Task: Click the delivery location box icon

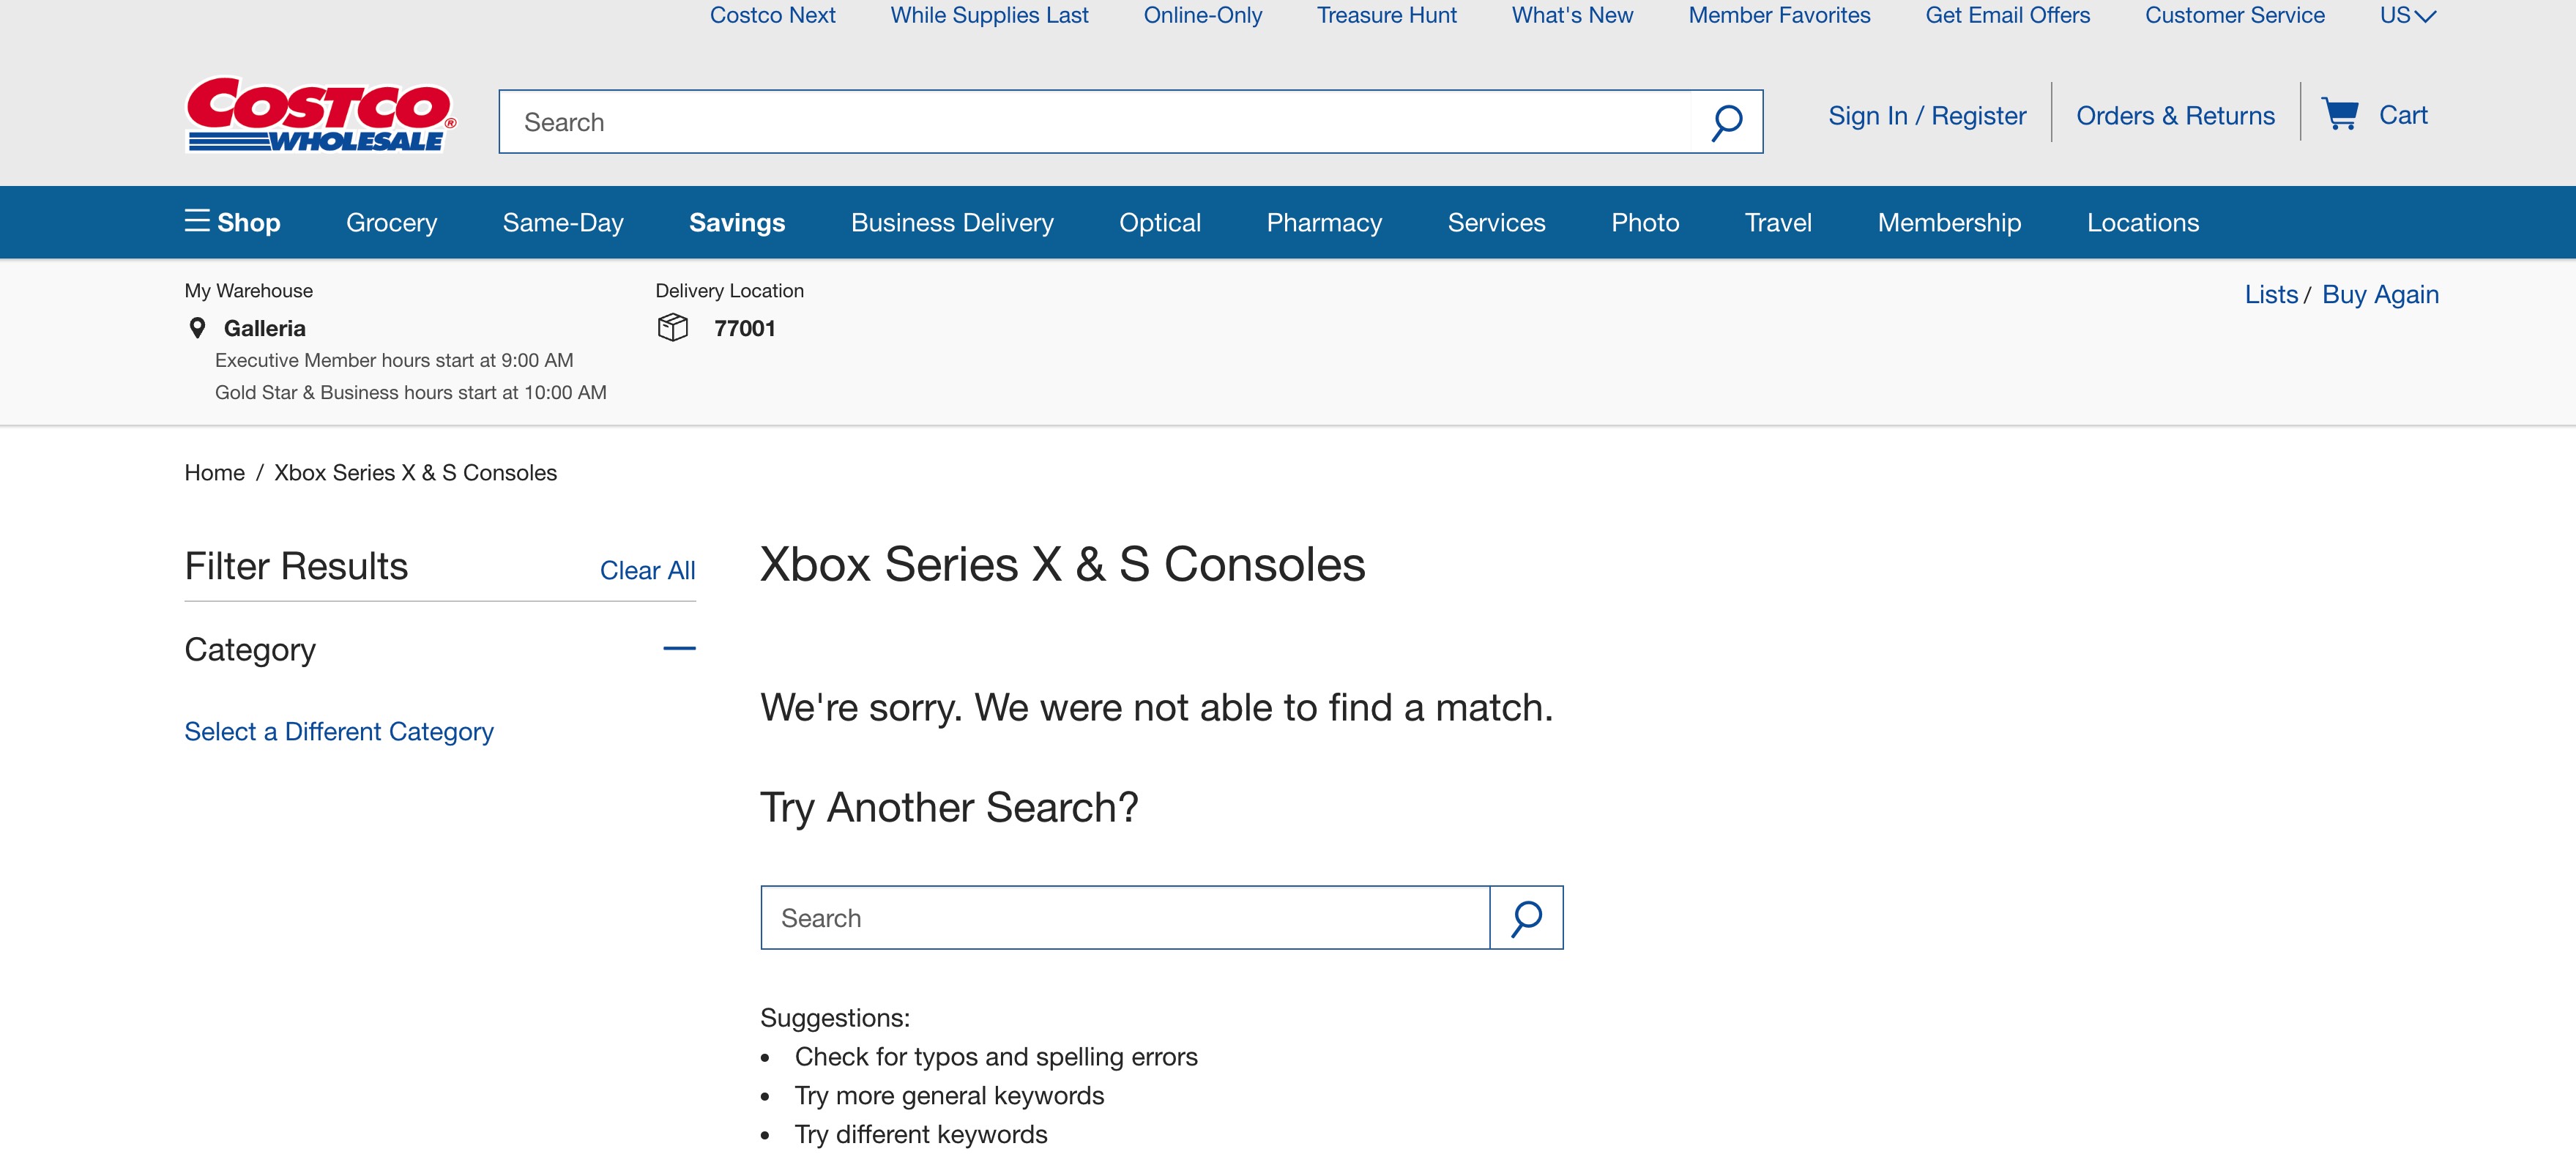Action: click(x=673, y=328)
